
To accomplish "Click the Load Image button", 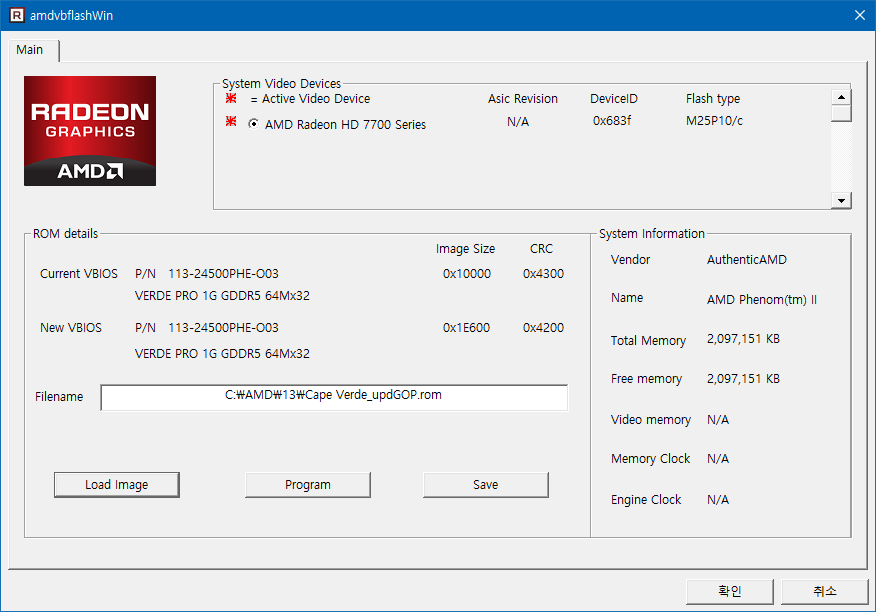I will (x=117, y=485).
